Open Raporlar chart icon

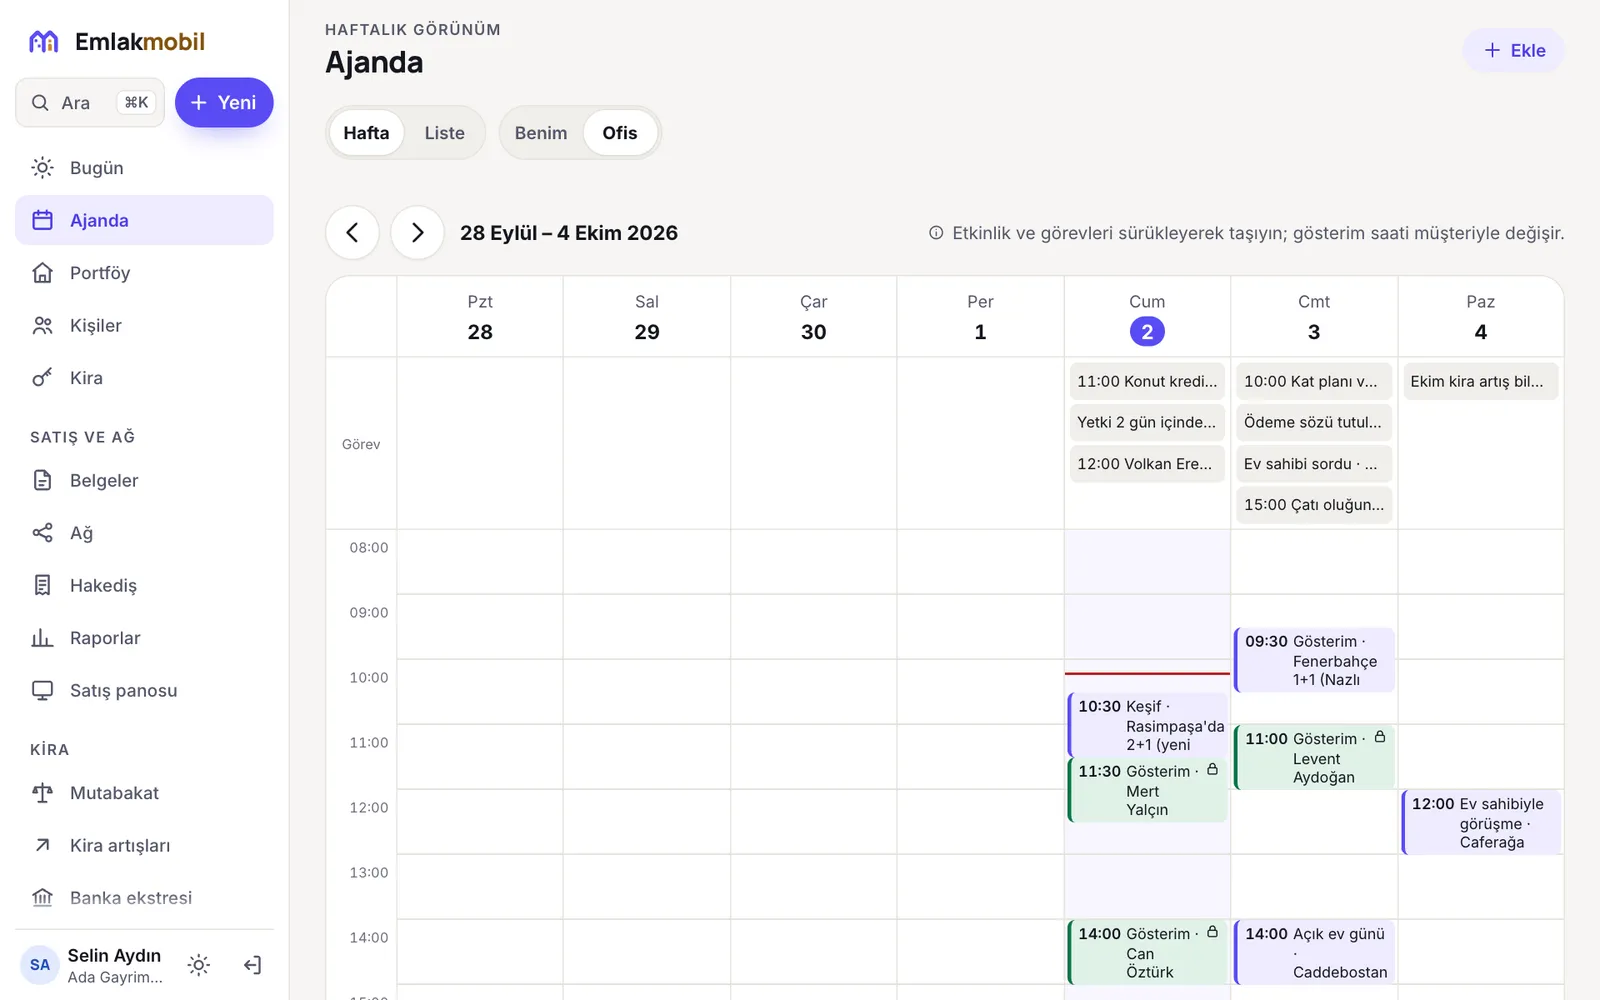42,638
